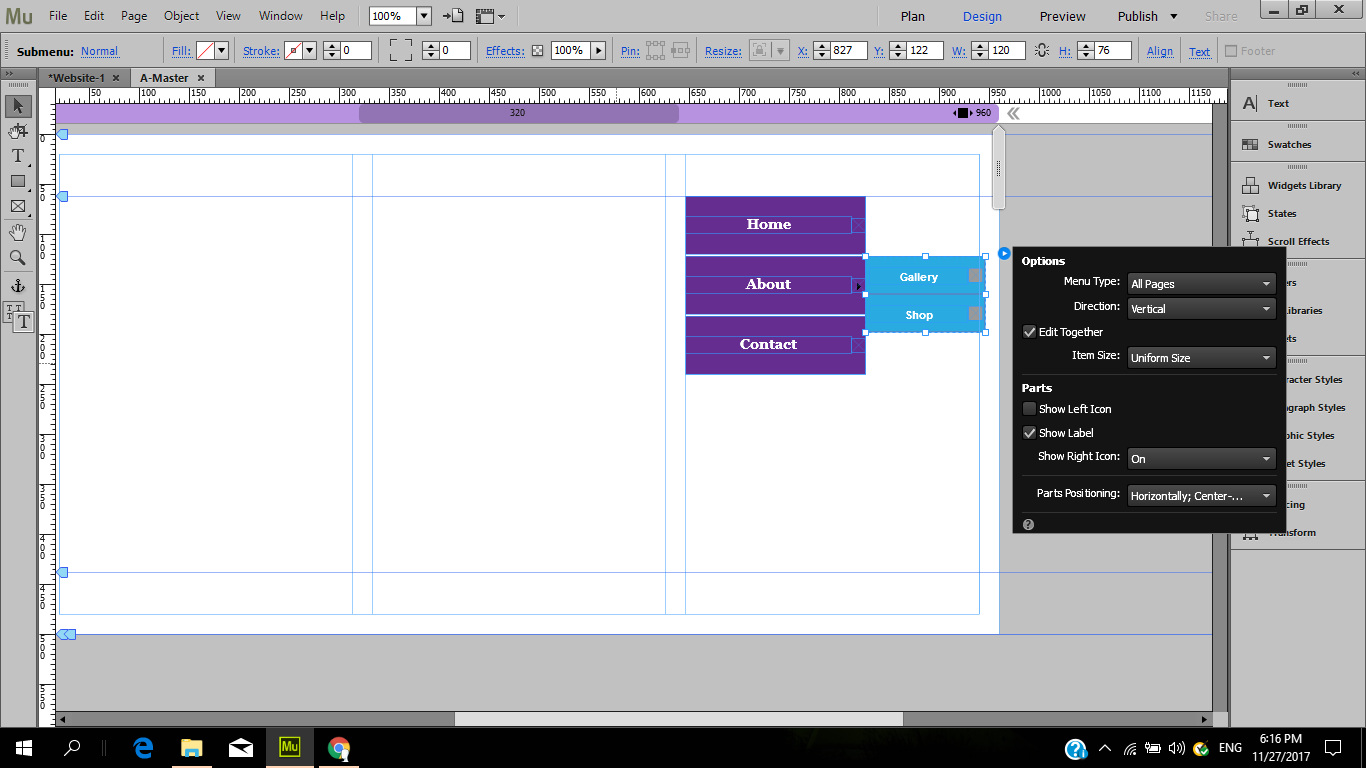This screenshot has height=768, width=1366.
Task: Open Microsoft Edge from taskbar
Action: (143, 748)
